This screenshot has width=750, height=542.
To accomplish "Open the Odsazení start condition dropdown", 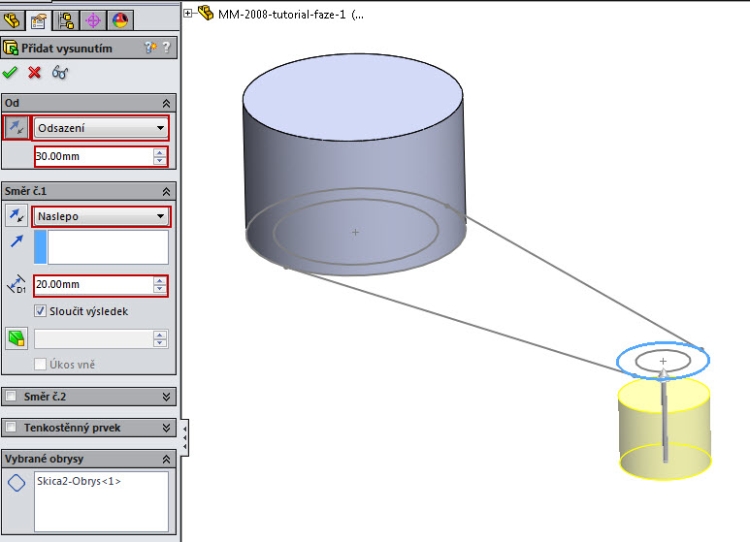I will click(x=101, y=128).
